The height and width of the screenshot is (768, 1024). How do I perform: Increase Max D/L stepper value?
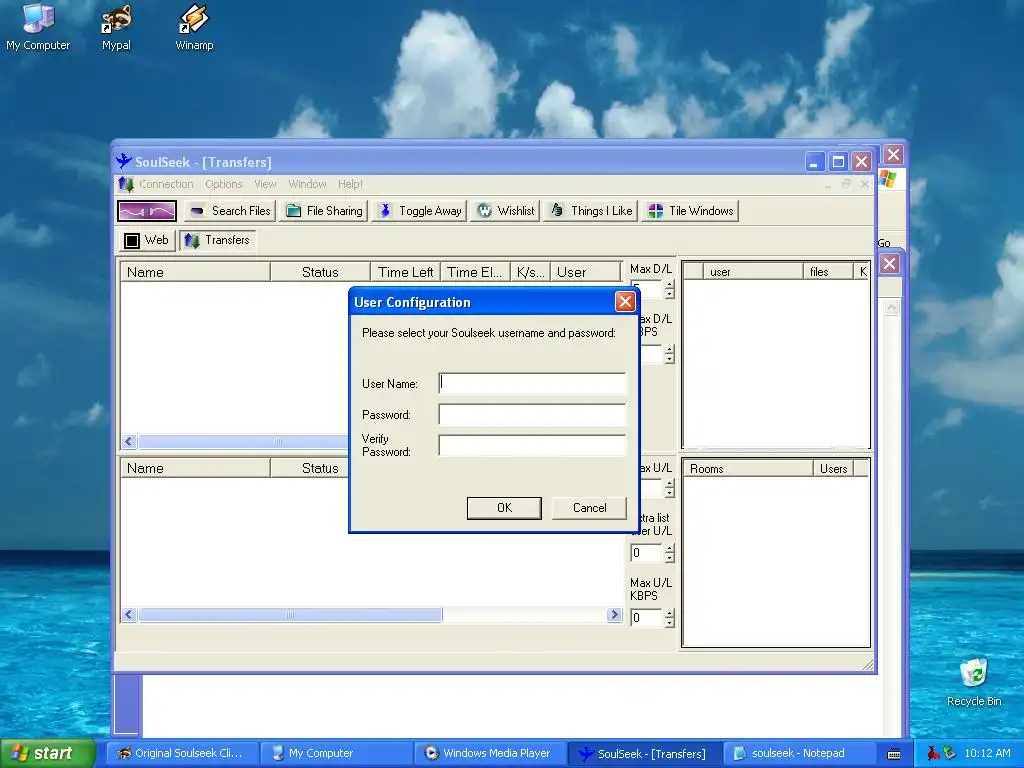(x=669, y=285)
